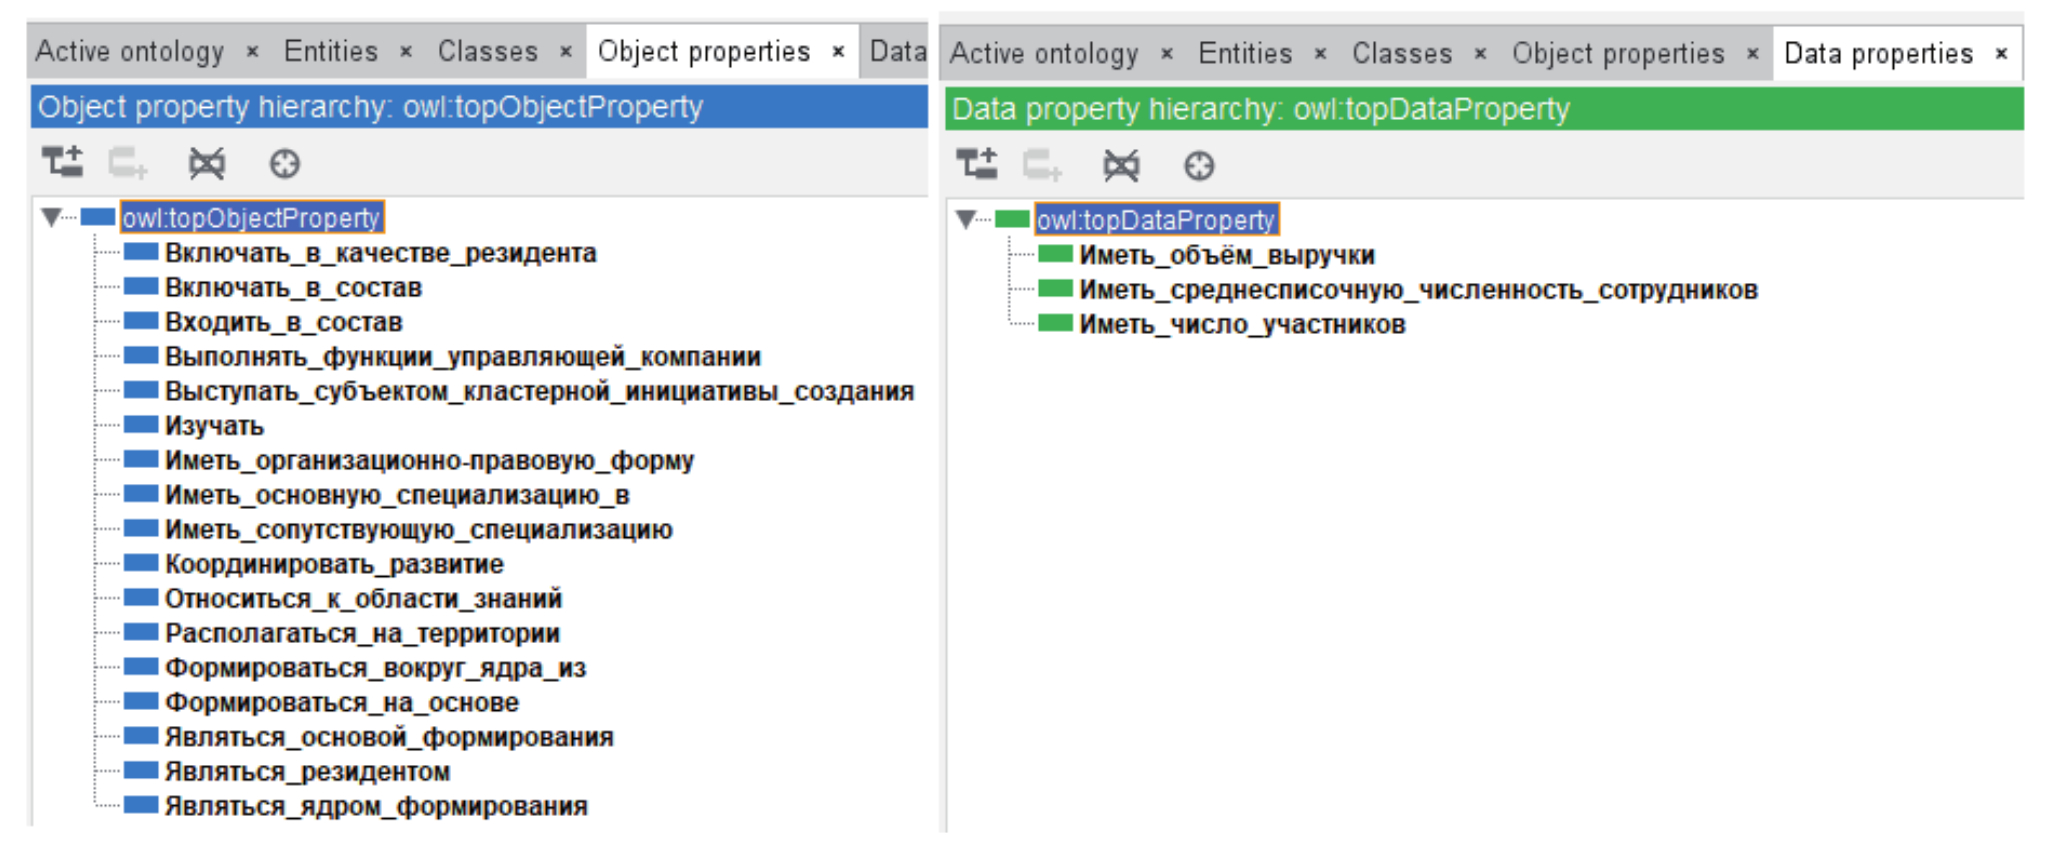Switch to Classes tab in left panel
This screenshot has height=866, width=2052.
487,51
